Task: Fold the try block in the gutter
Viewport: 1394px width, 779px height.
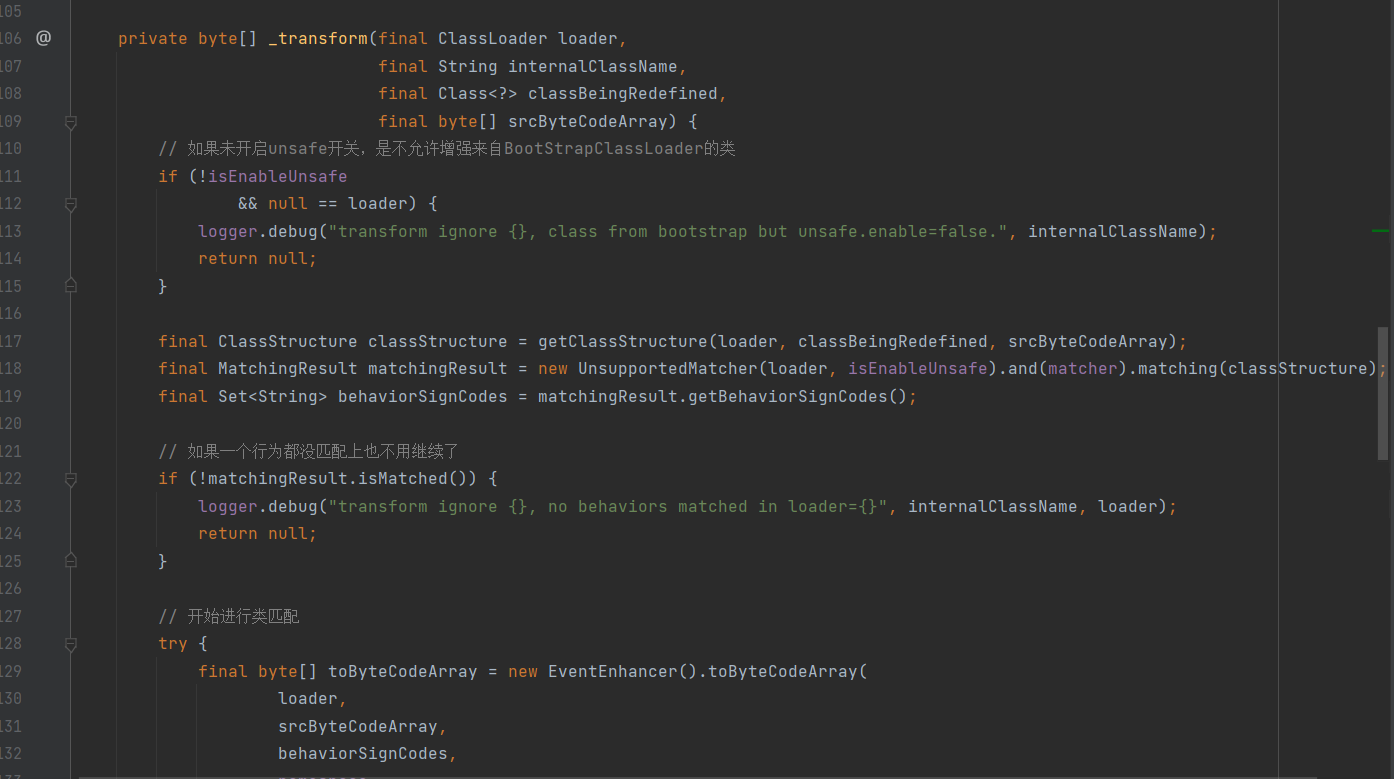Action: [x=70, y=644]
